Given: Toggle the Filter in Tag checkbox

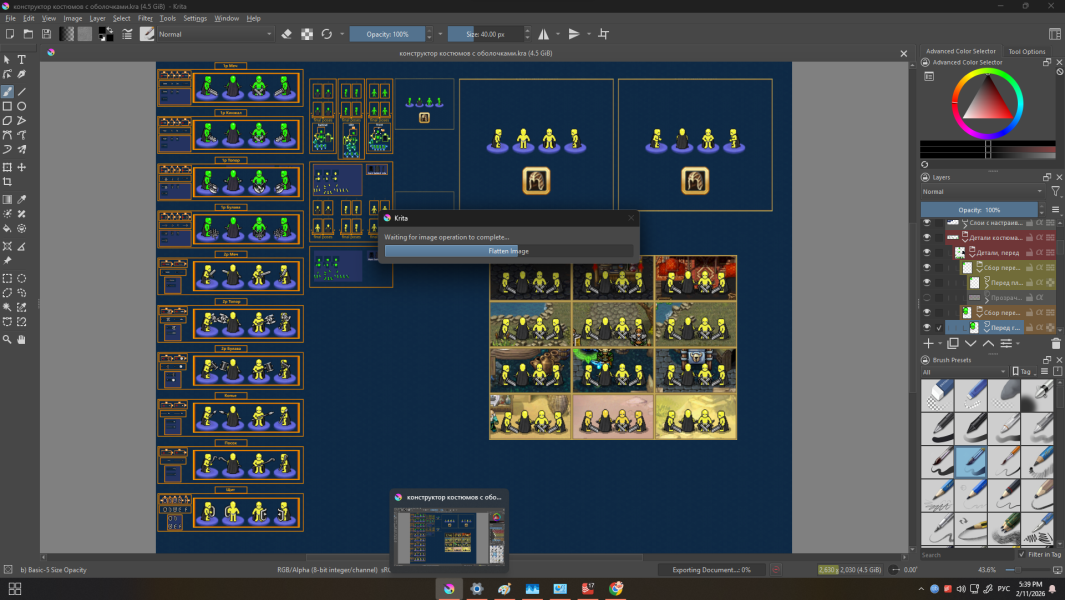Looking at the screenshot, I should click(x=1022, y=554).
